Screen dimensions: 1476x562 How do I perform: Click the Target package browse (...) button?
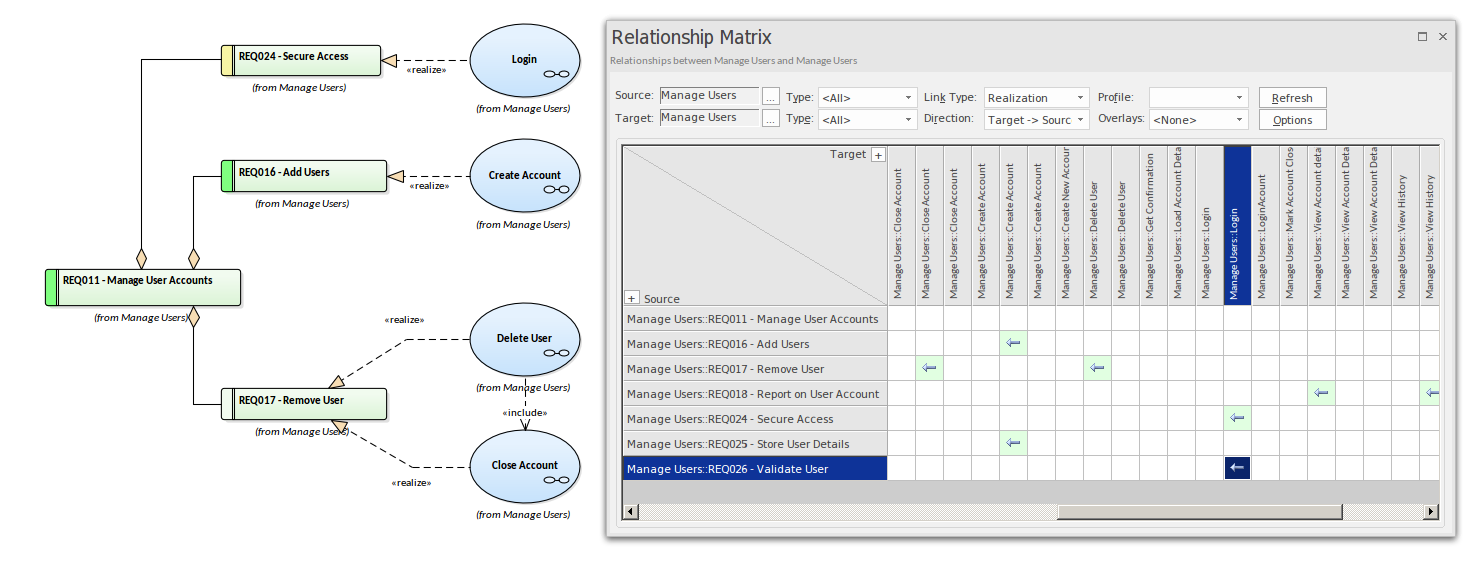click(x=770, y=118)
